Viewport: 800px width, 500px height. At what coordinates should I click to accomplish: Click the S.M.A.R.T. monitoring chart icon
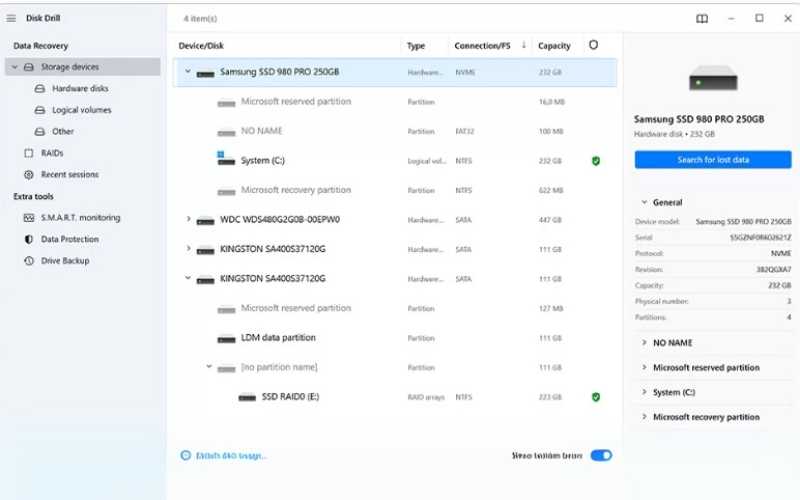click(x=29, y=218)
